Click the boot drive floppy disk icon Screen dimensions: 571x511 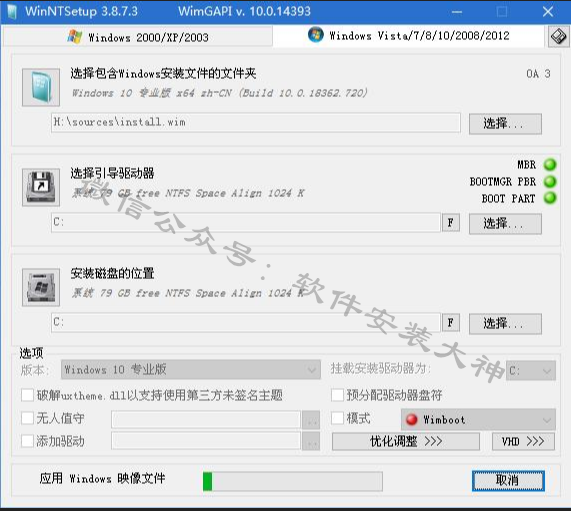(x=41, y=187)
